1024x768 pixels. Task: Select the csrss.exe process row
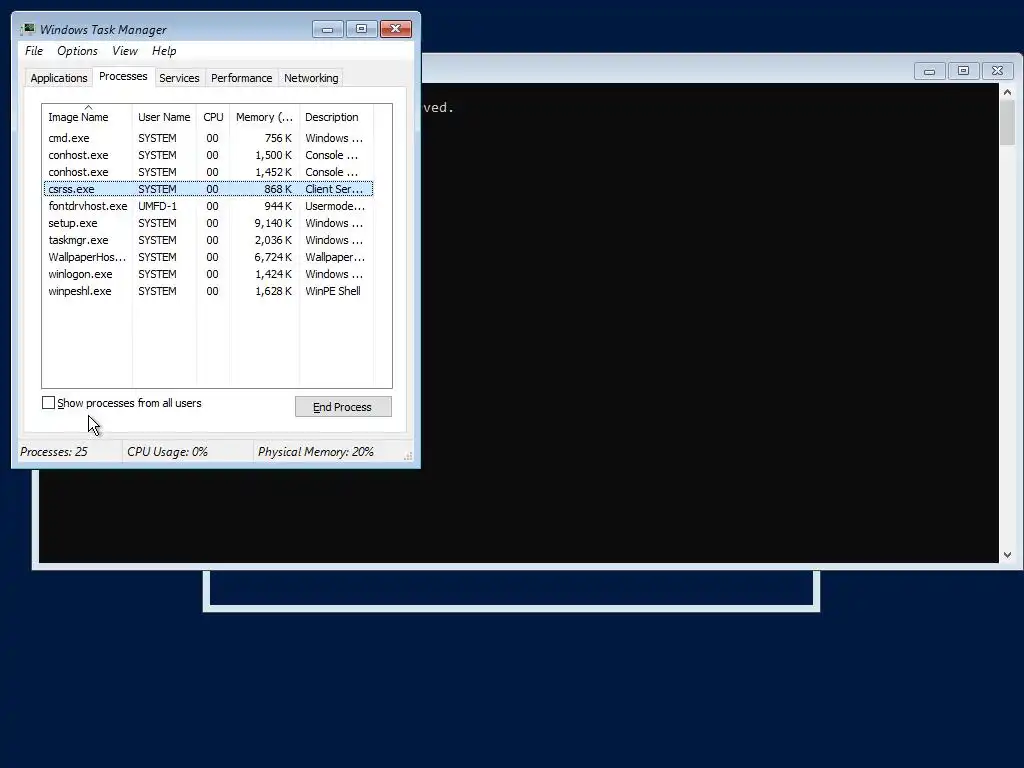coord(208,189)
